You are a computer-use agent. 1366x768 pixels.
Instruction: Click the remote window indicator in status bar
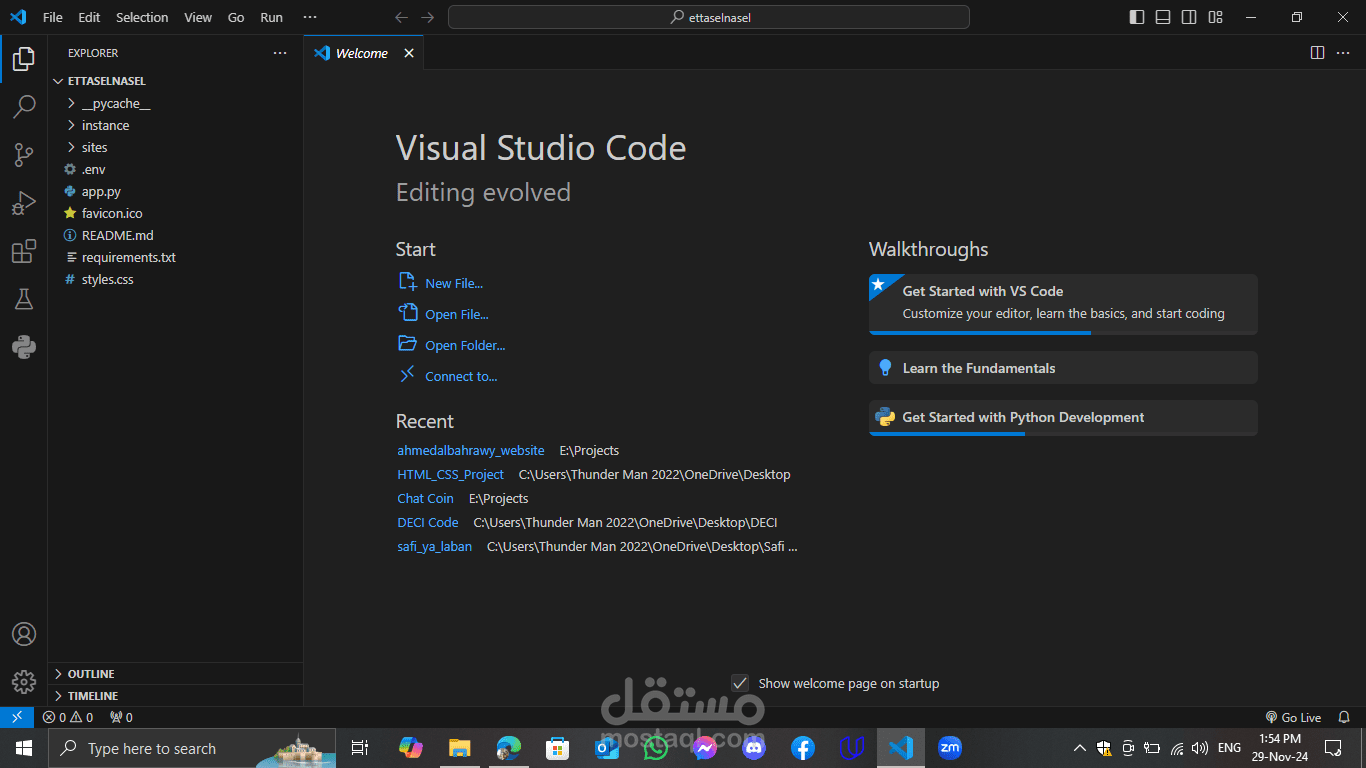(x=17, y=717)
